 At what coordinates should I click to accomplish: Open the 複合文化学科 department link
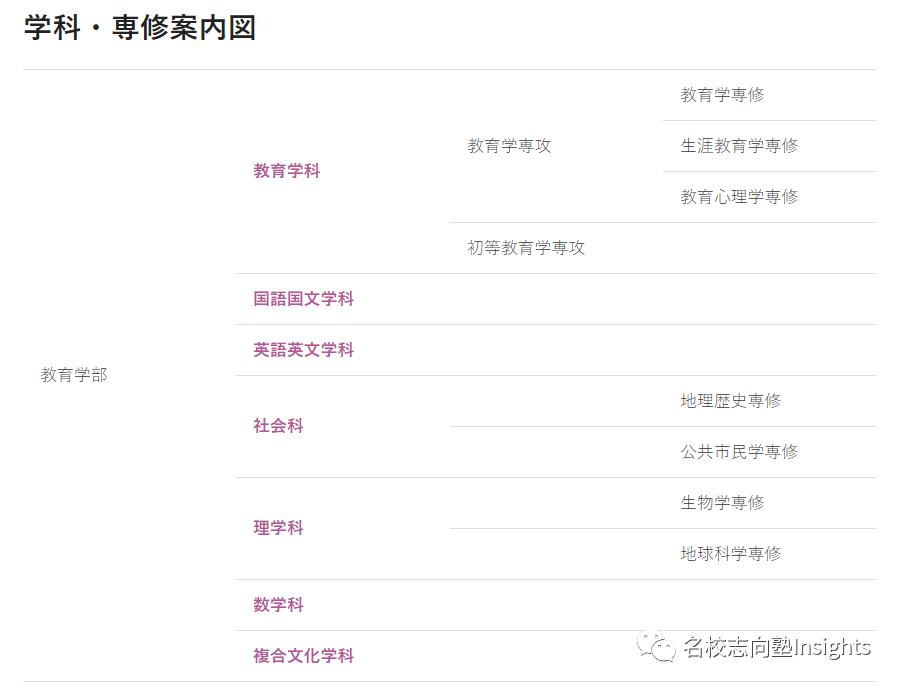(x=304, y=656)
